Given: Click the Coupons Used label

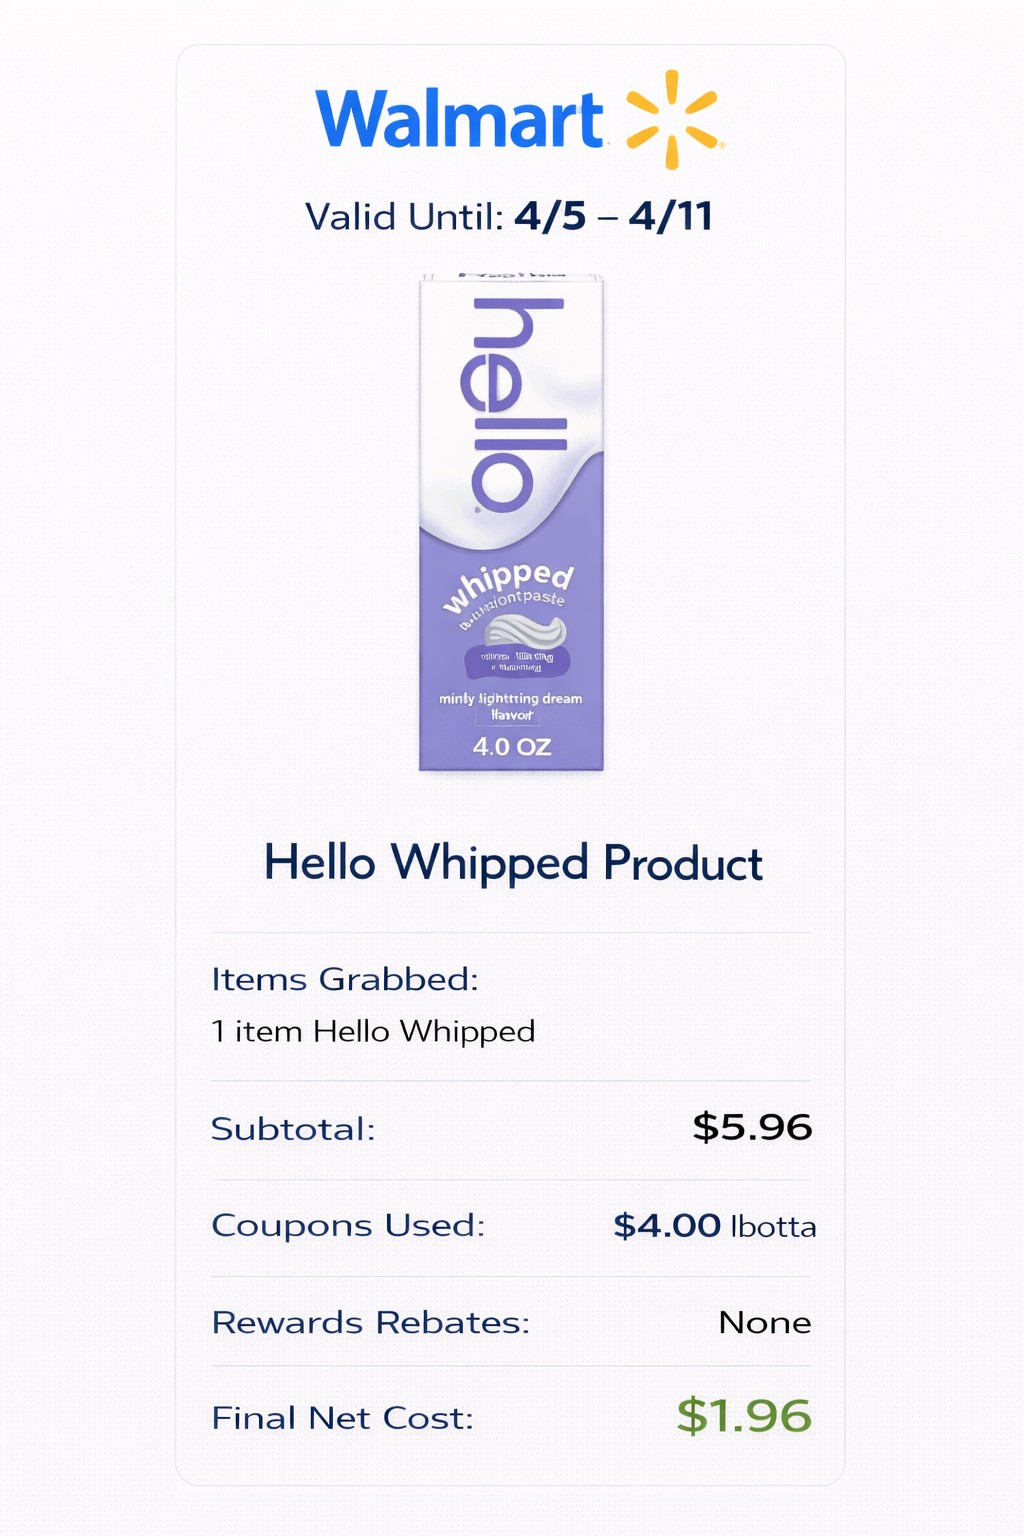Looking at the screenshot, I should point(348,1225).
